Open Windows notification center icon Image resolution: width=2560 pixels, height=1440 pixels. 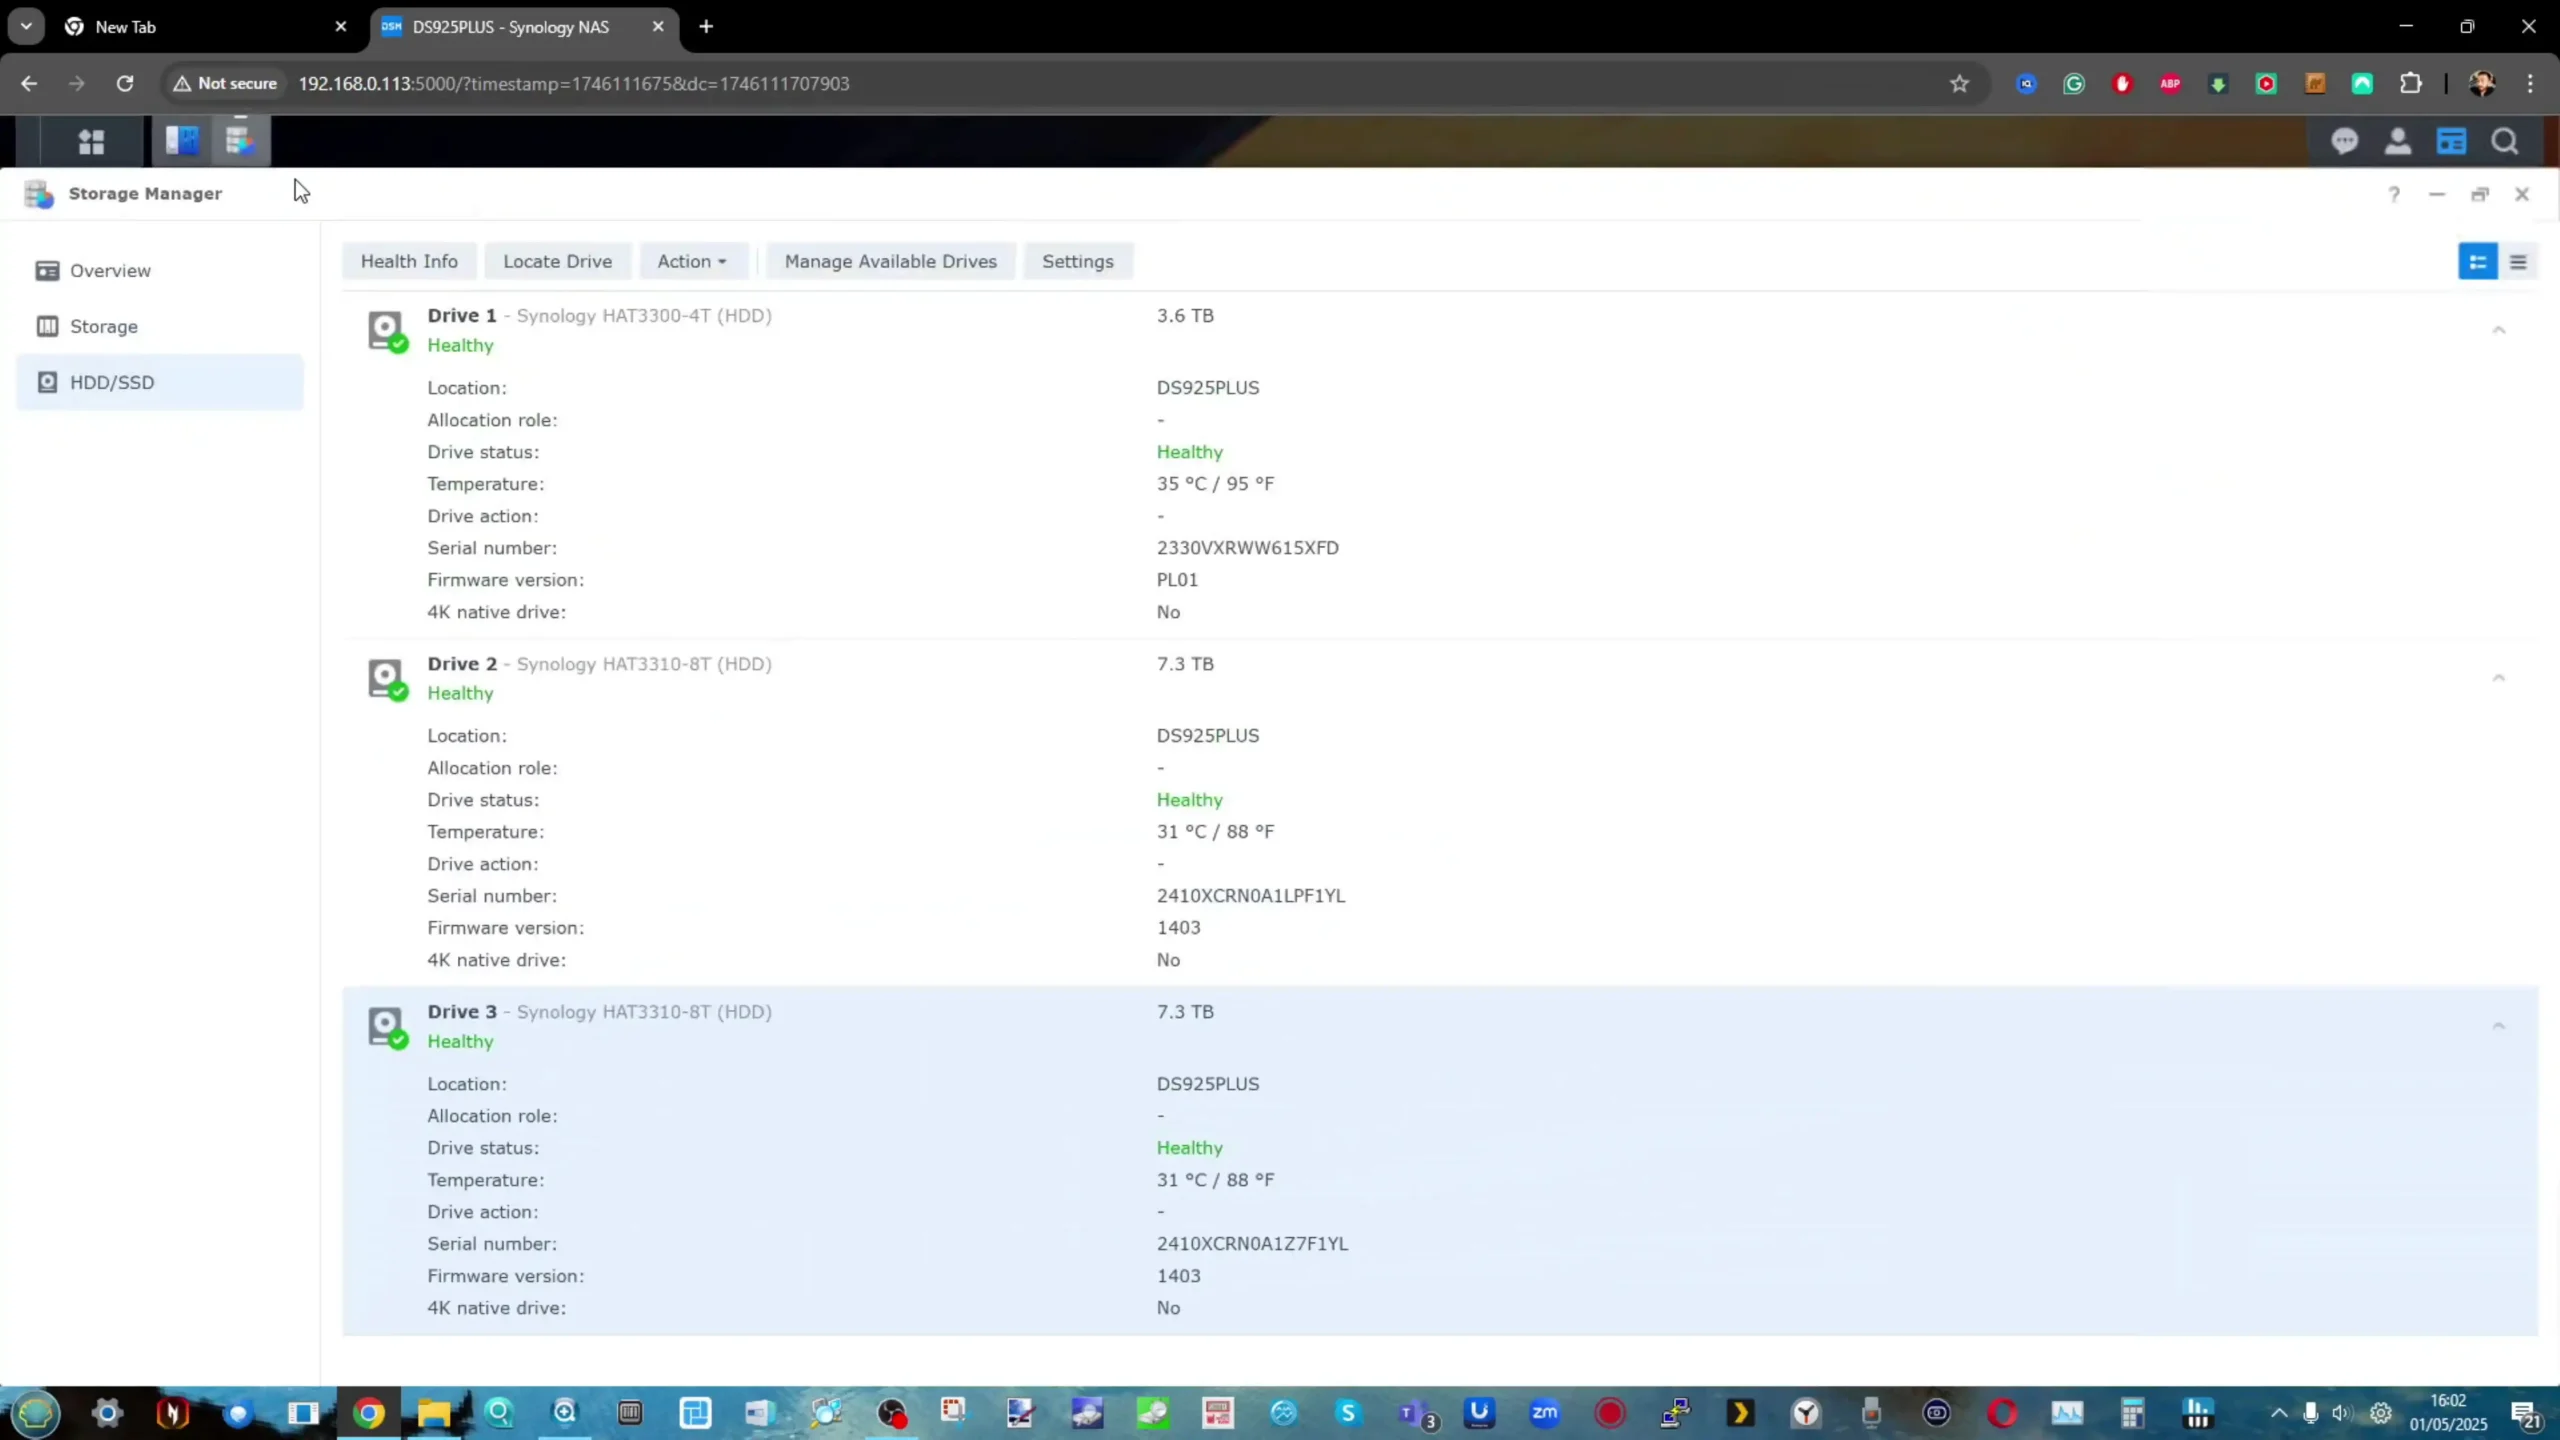click(2526, 1414)
